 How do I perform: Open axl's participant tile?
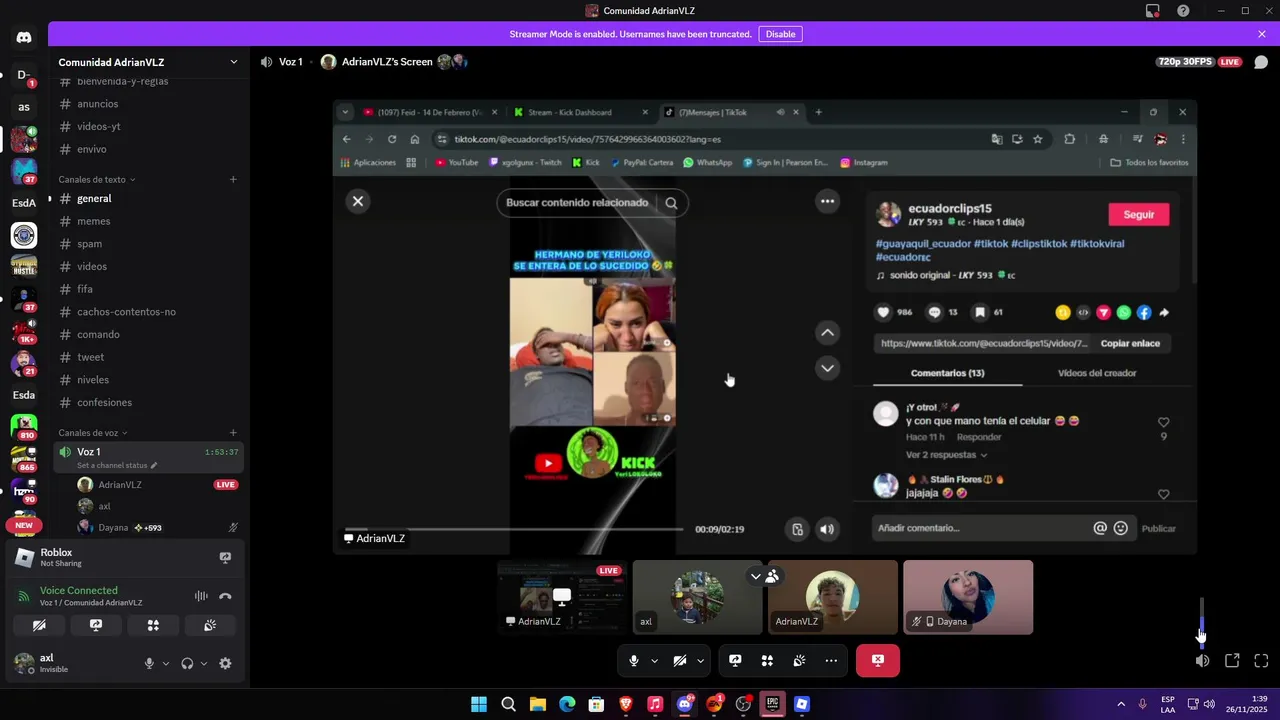[697, 597]
